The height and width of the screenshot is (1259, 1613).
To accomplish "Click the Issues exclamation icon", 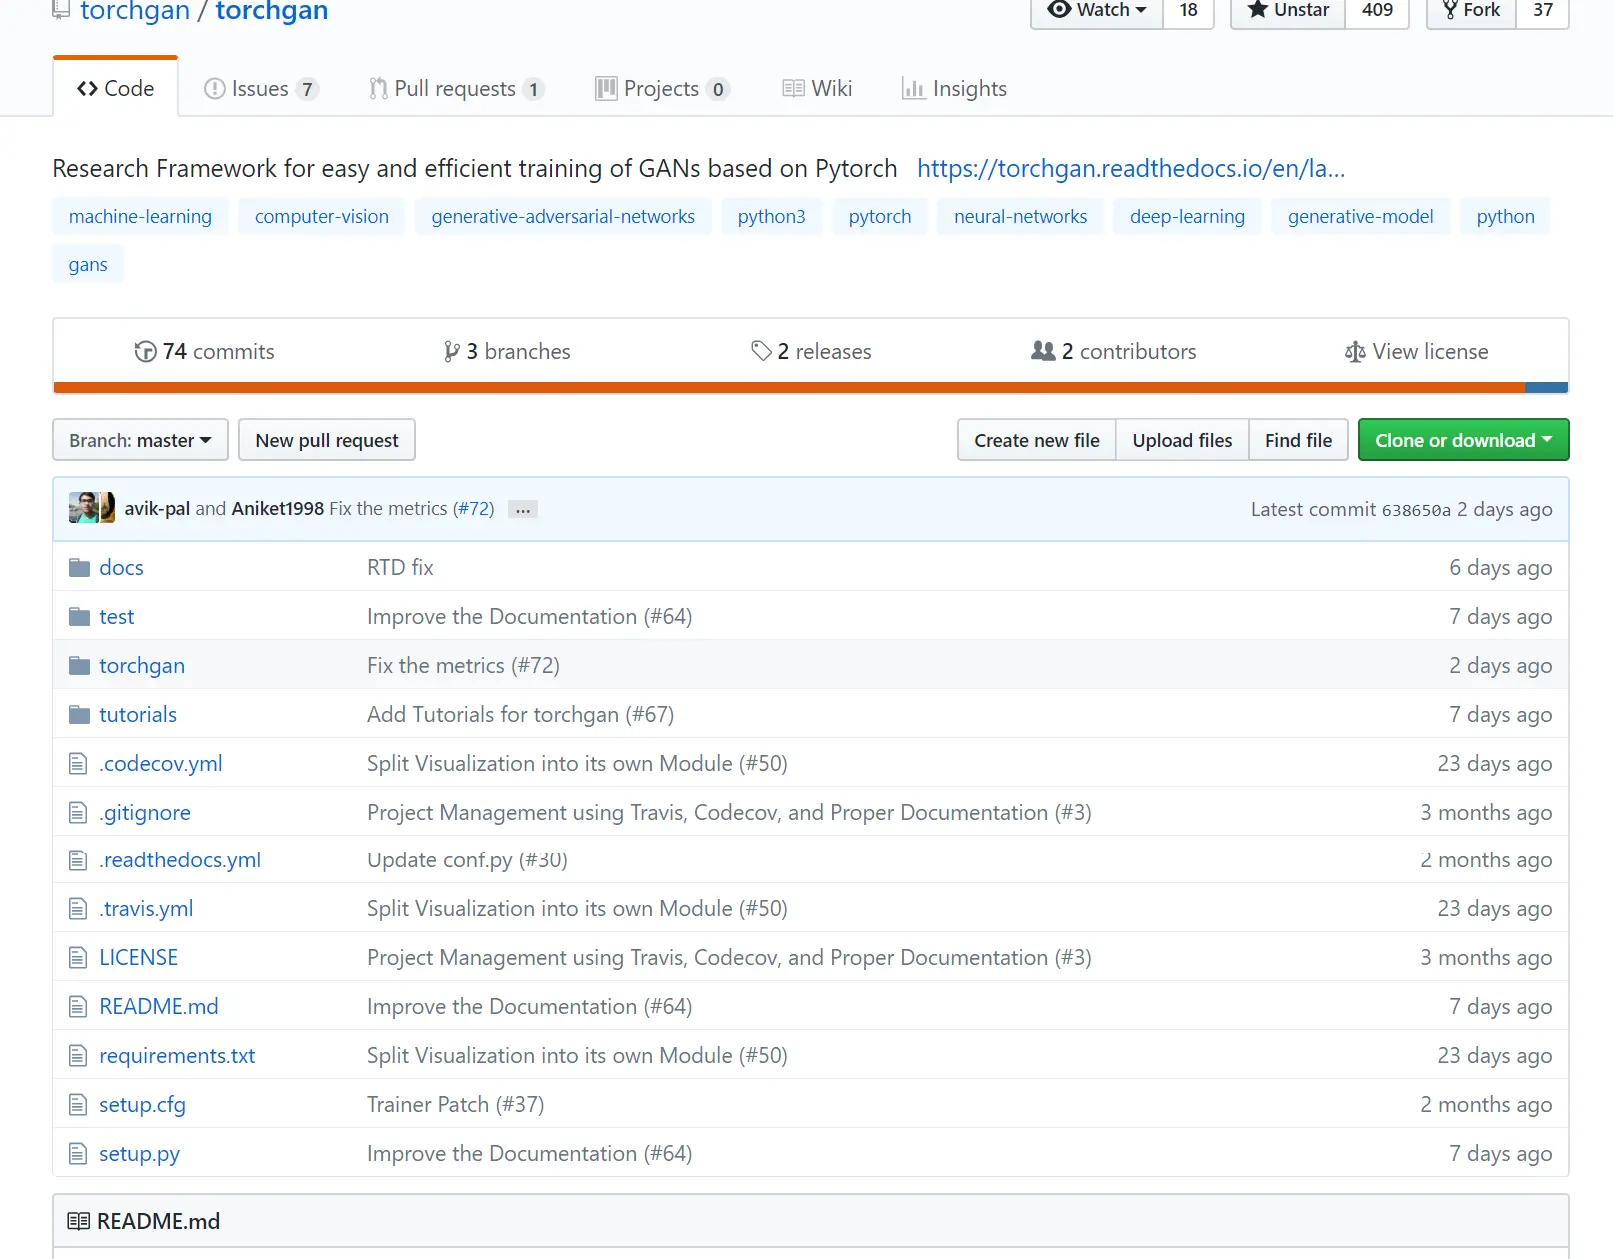I will coord(214,89).
